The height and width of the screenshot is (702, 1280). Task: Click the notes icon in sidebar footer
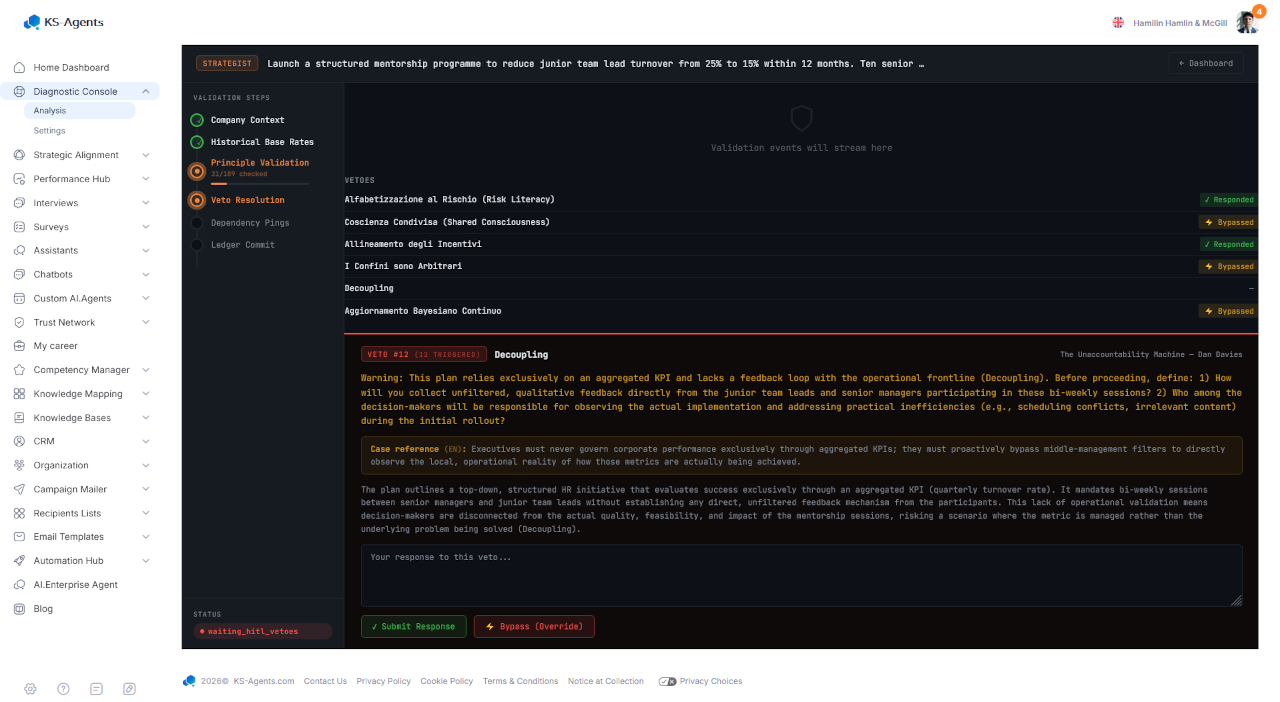pyautogui.click(x=96, y=689)
